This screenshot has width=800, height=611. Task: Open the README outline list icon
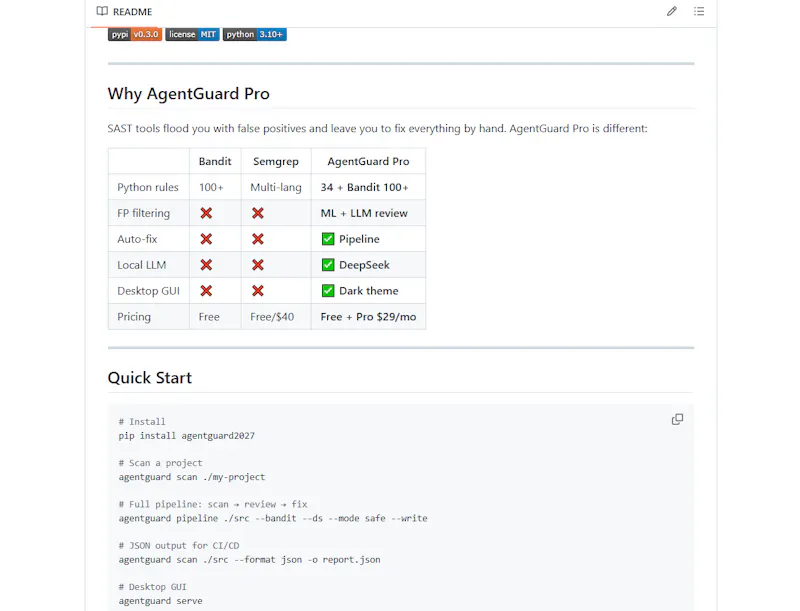click(699, 11)
